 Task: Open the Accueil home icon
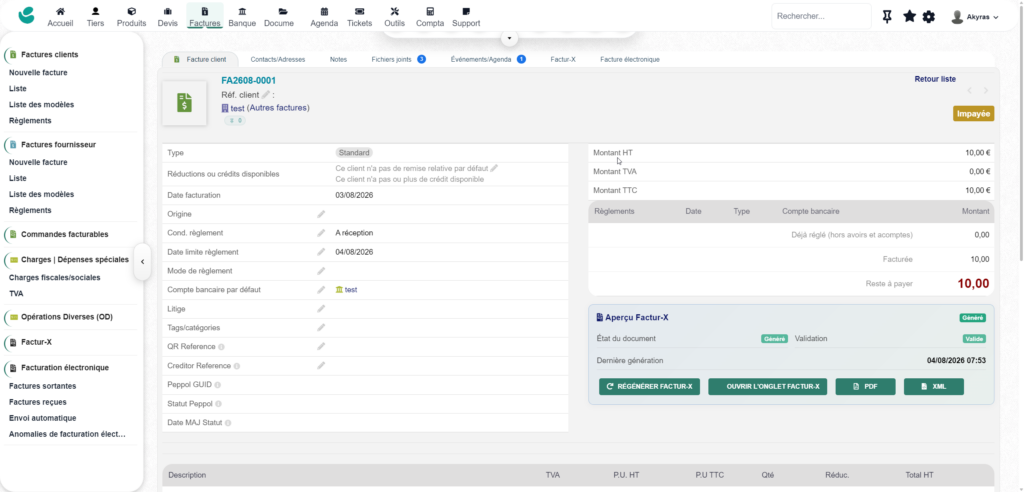point(60,12)
